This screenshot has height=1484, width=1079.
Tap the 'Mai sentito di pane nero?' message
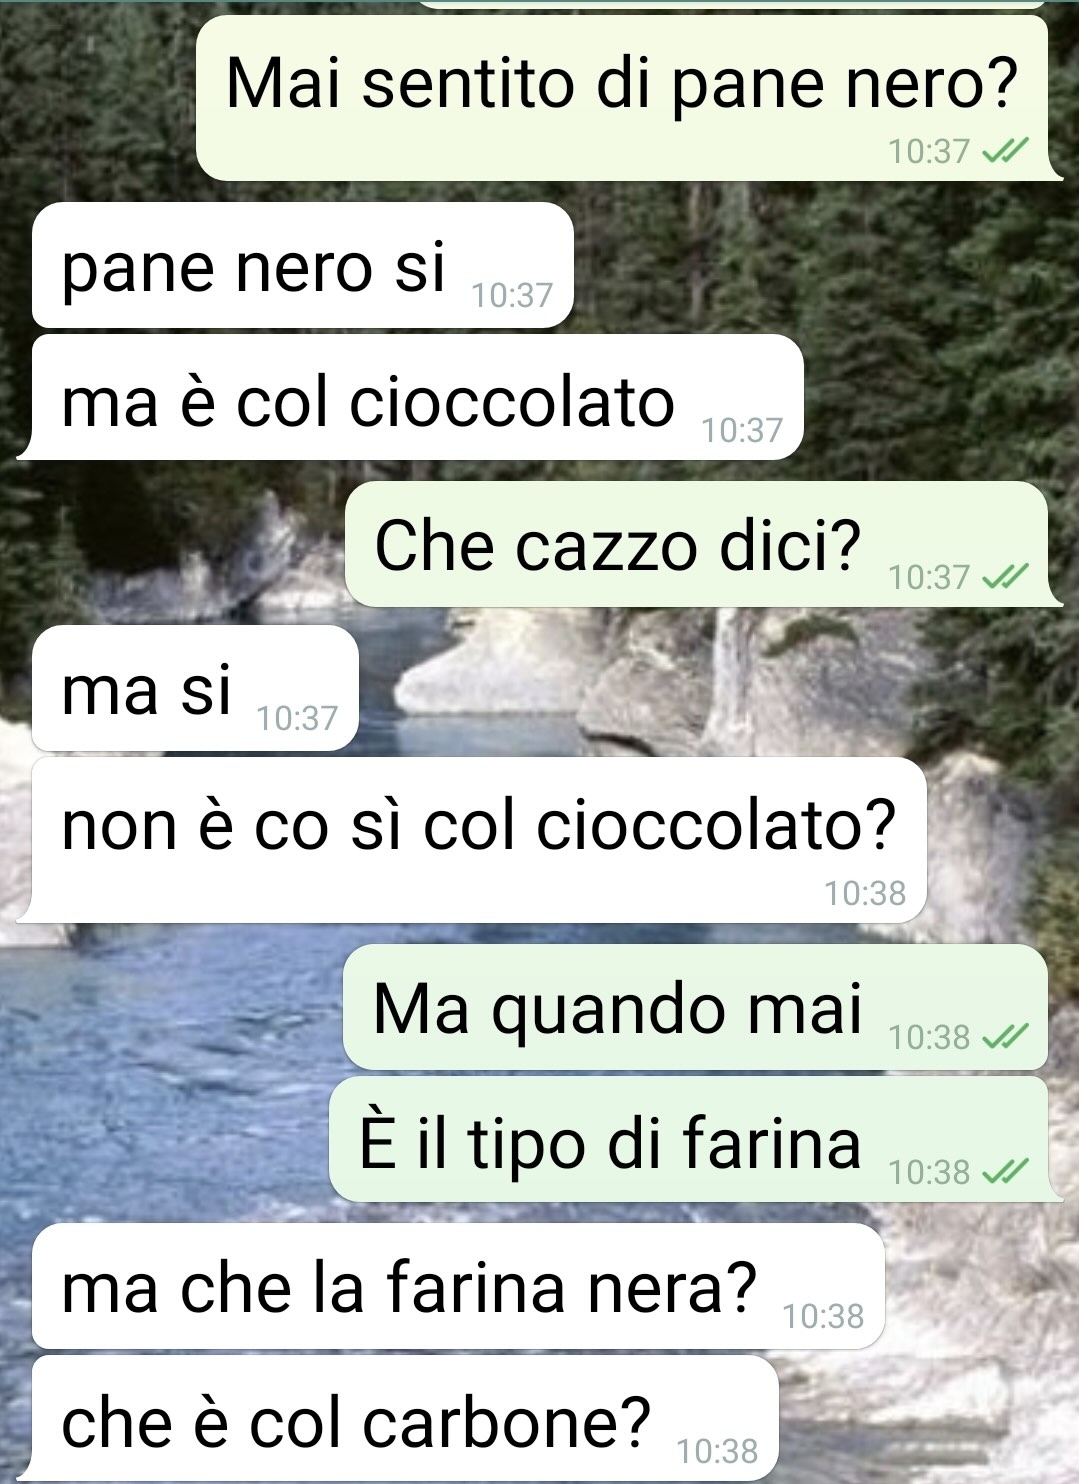tap(622, 98)
